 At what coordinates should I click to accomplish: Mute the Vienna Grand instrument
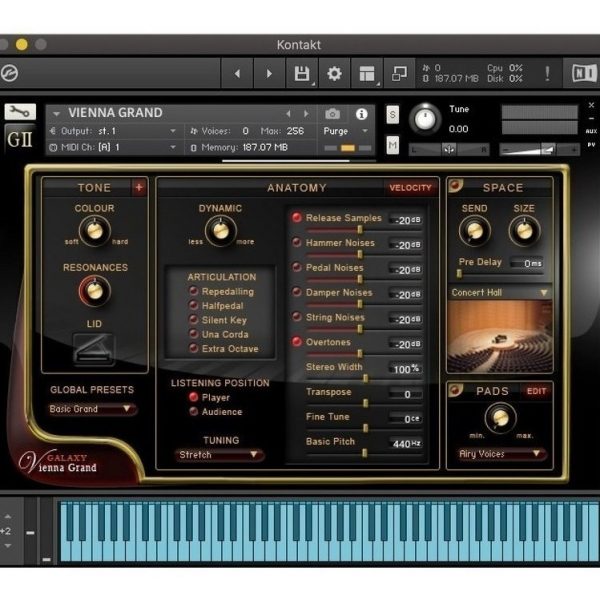[x=392, y=145]
